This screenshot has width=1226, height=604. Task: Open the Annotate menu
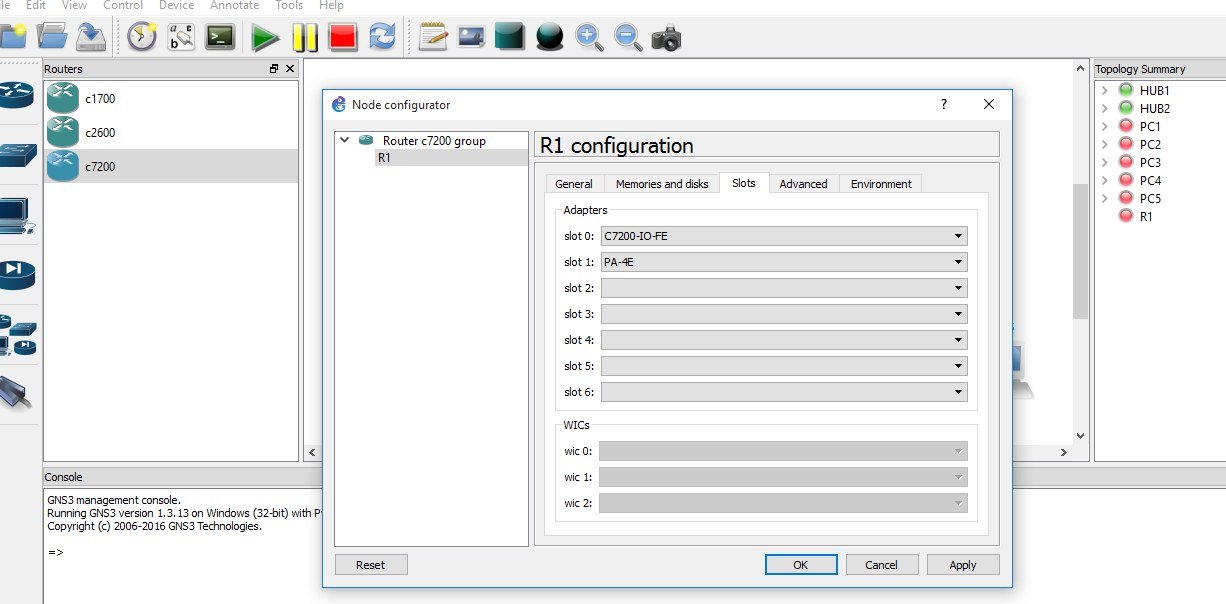point(234,5)
